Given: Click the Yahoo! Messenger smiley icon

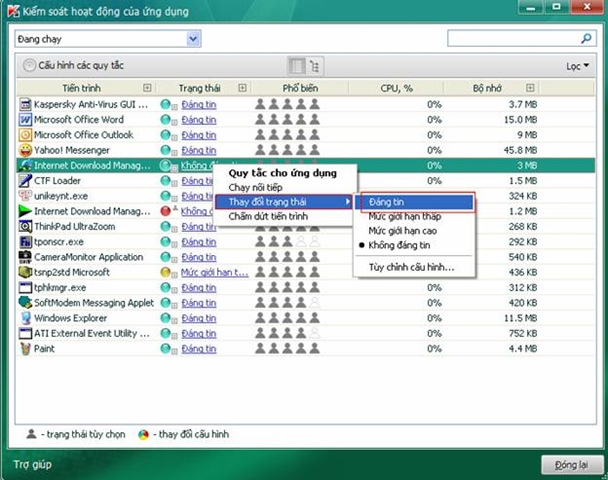Looking at the screenshot, I should 25,150.
